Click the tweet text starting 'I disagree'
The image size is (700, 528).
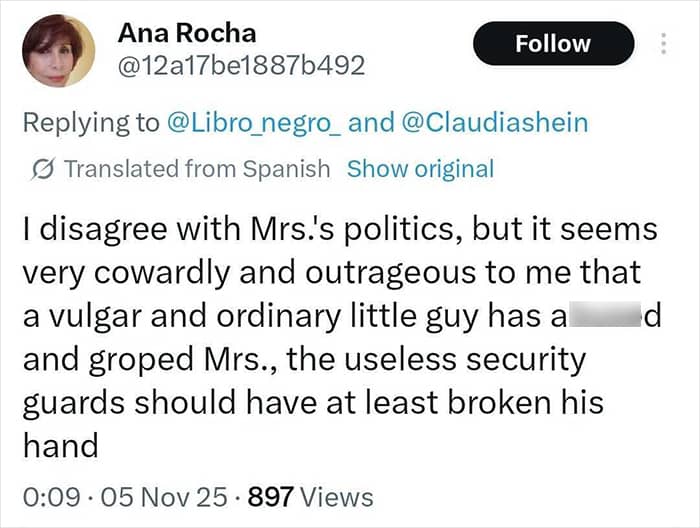pyautogui.click(x=342, y=337)
